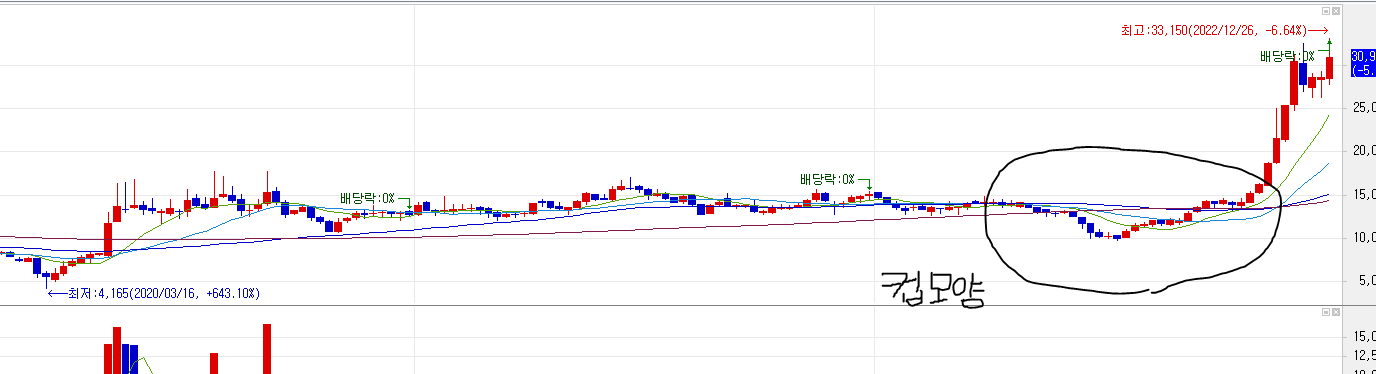The width and height of the screenshot is (1376, 374).
Task: Select the blue current price tag 30,9
Action: point(1363,63)
